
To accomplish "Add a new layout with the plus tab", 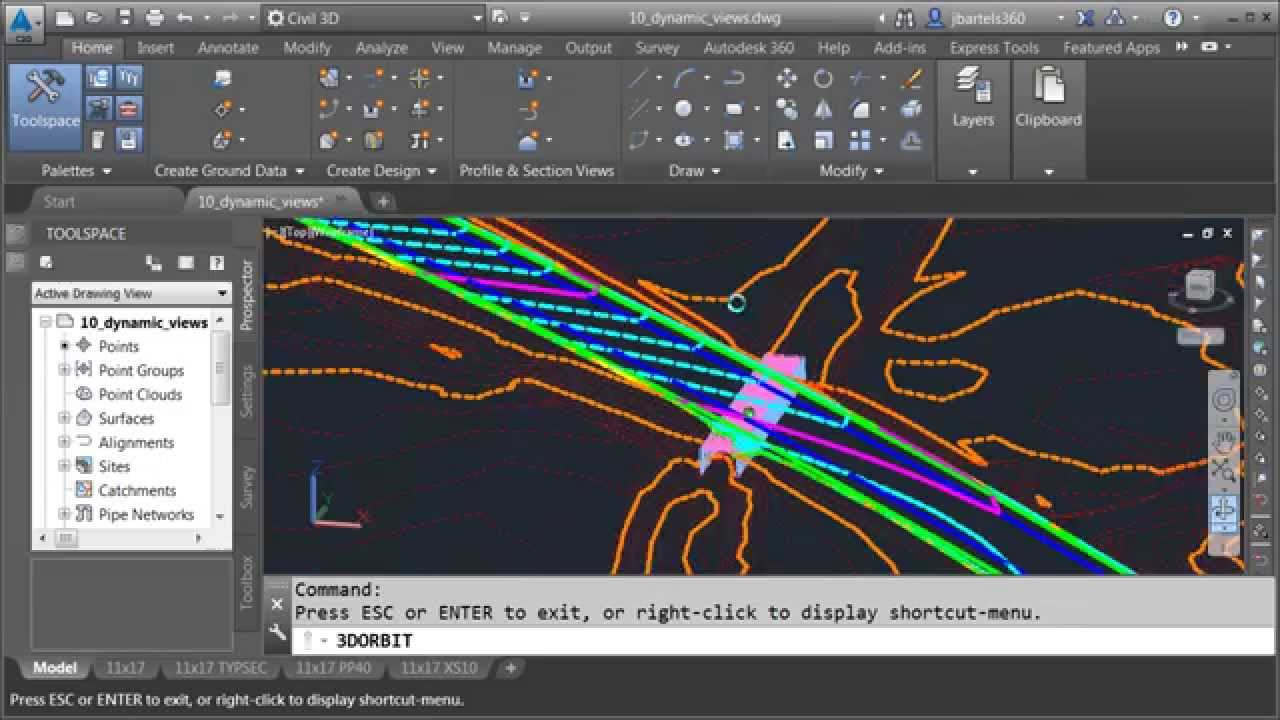I will click(510, 668).
